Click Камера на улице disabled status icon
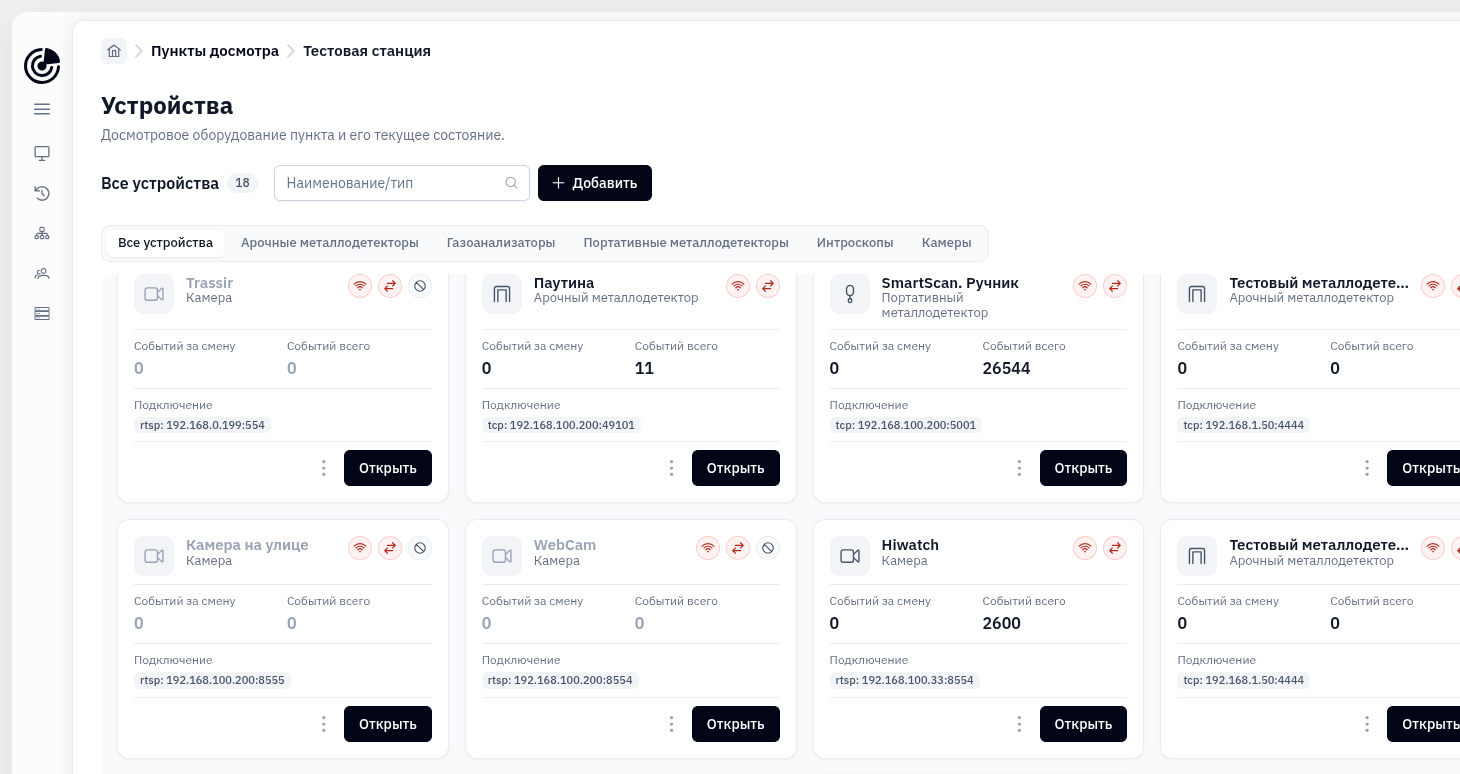 [x=420, y=548]
